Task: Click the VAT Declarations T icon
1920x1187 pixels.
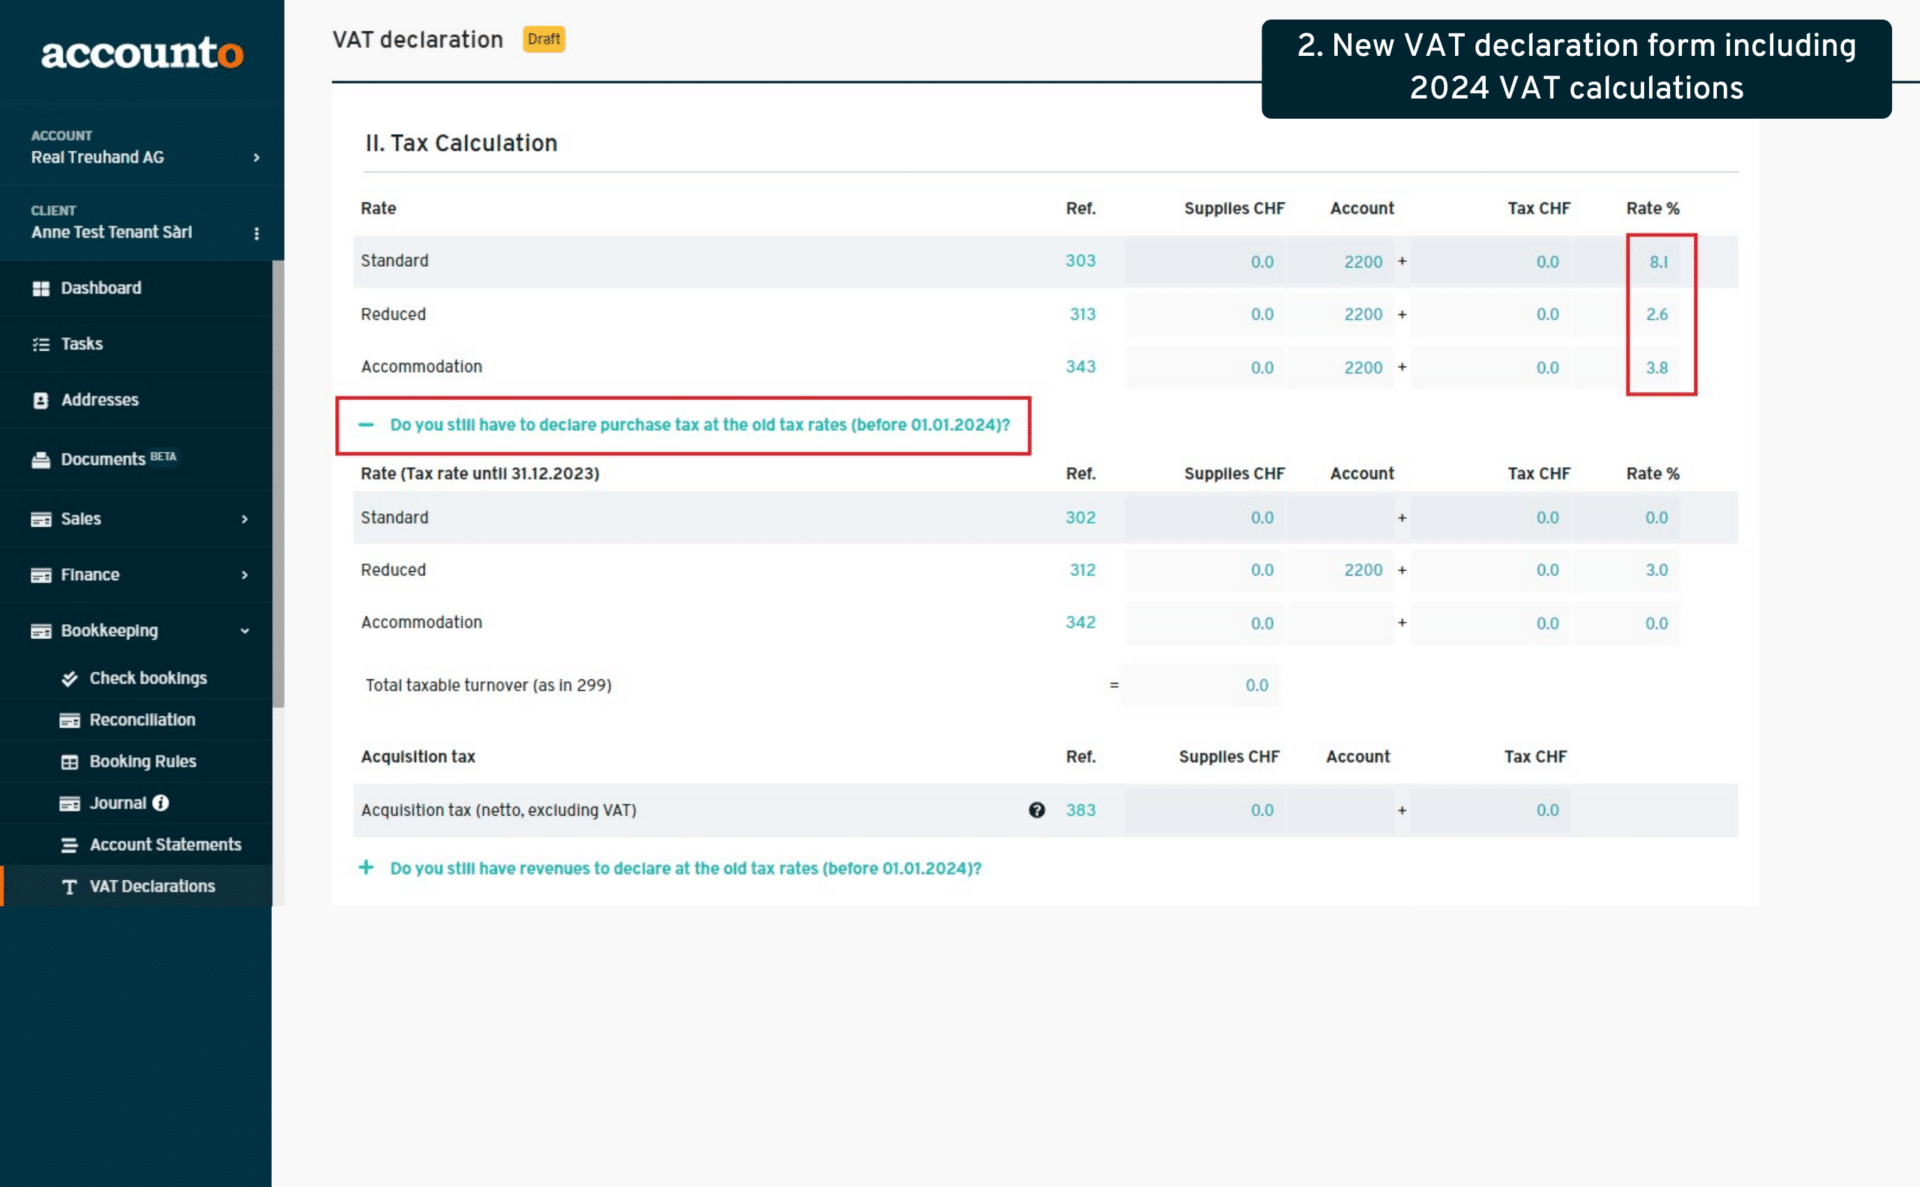Action: coord(69,887)
